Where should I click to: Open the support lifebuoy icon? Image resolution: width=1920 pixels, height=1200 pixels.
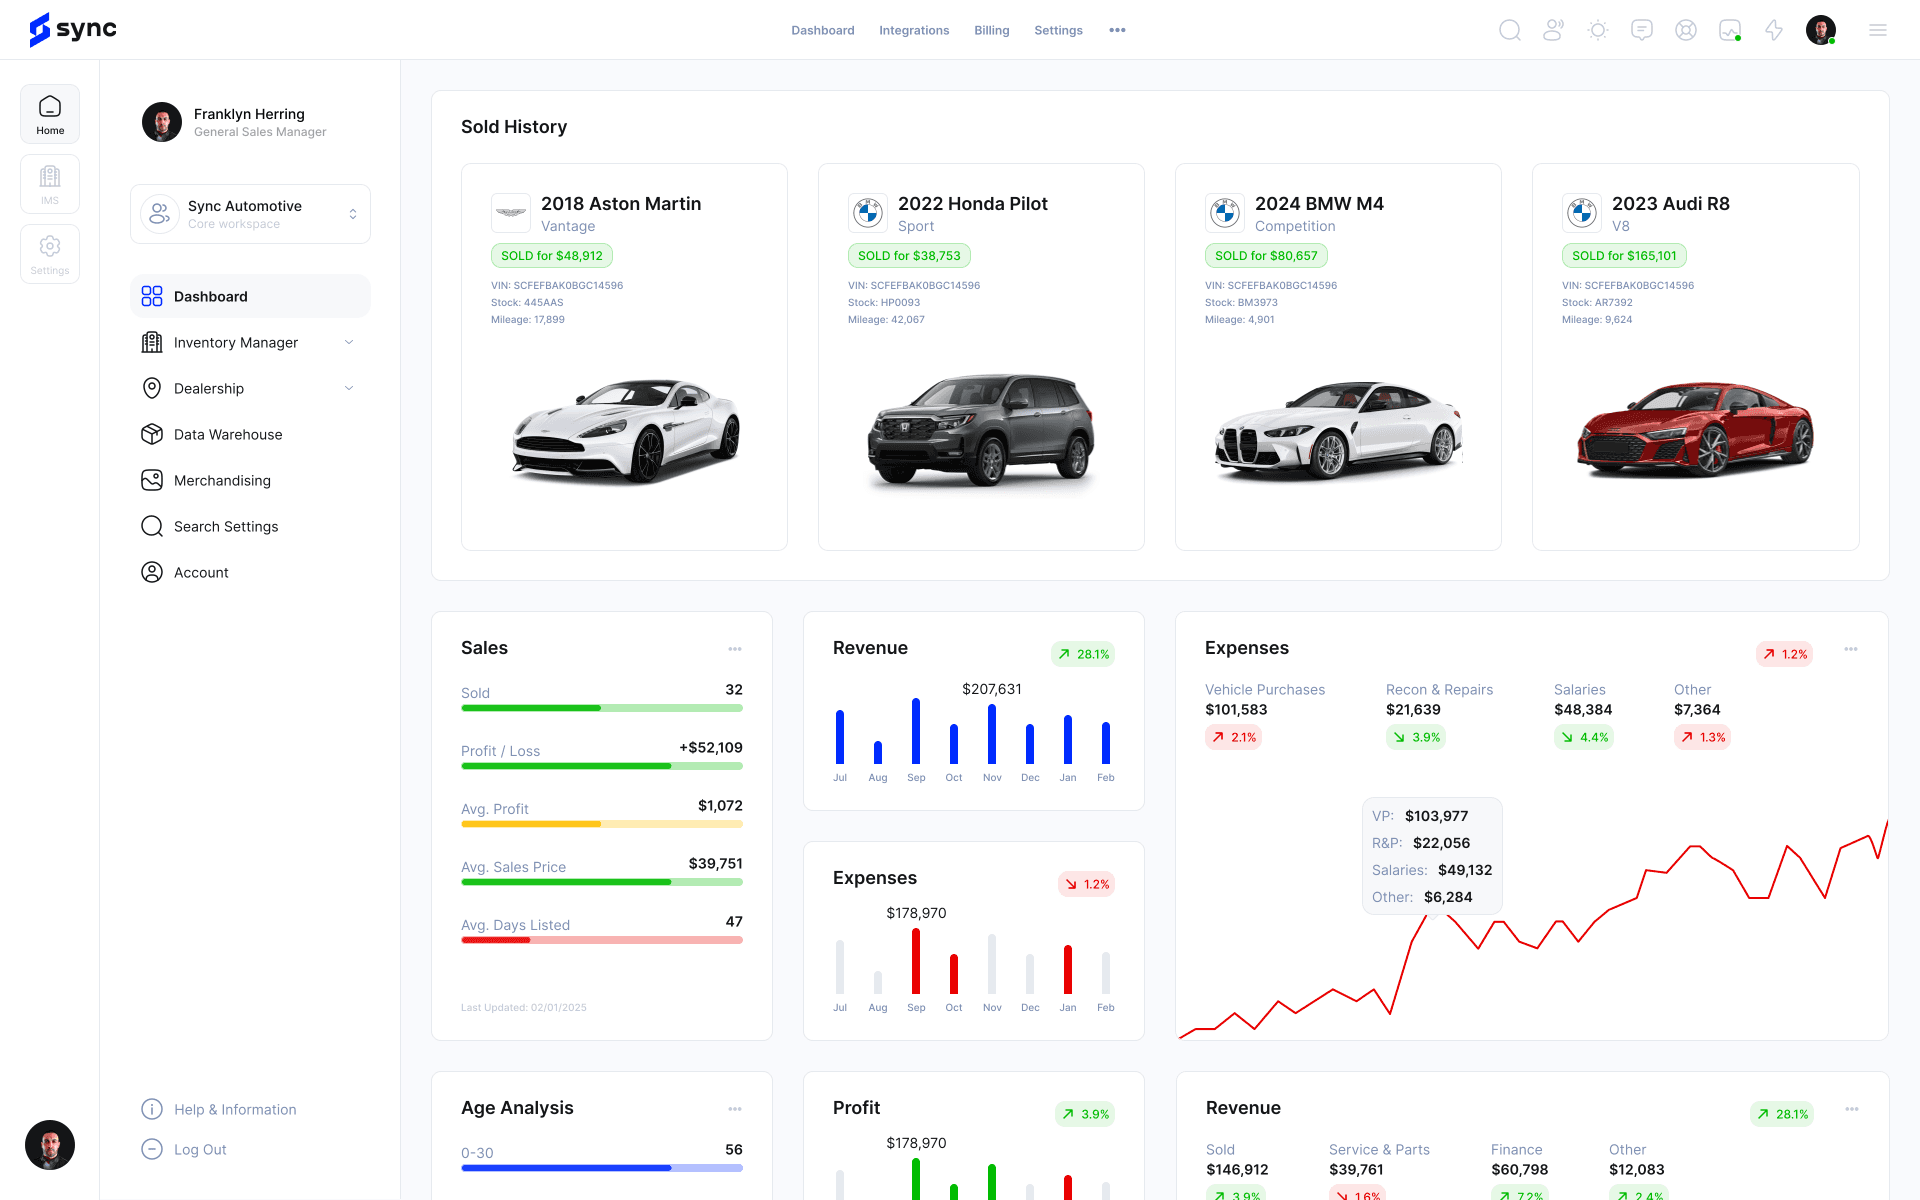tap(1686, 30)
